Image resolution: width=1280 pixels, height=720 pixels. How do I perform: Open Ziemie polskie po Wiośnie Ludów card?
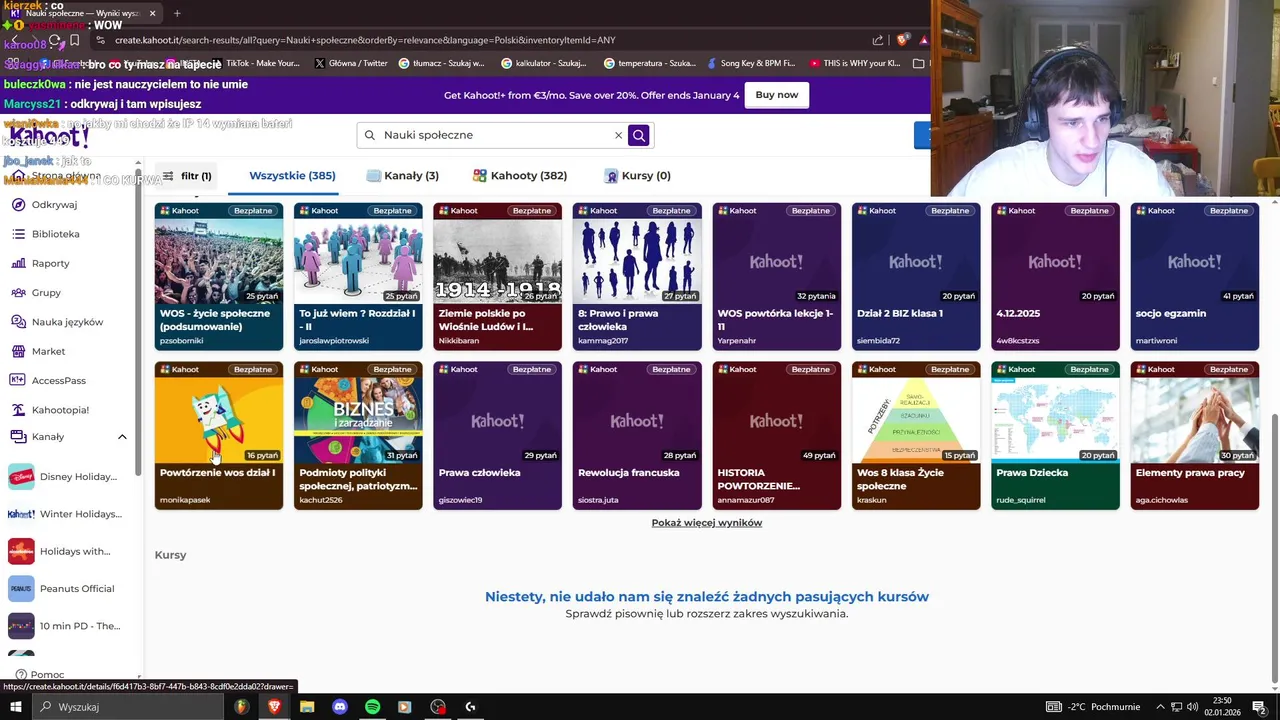coord(497,277)
